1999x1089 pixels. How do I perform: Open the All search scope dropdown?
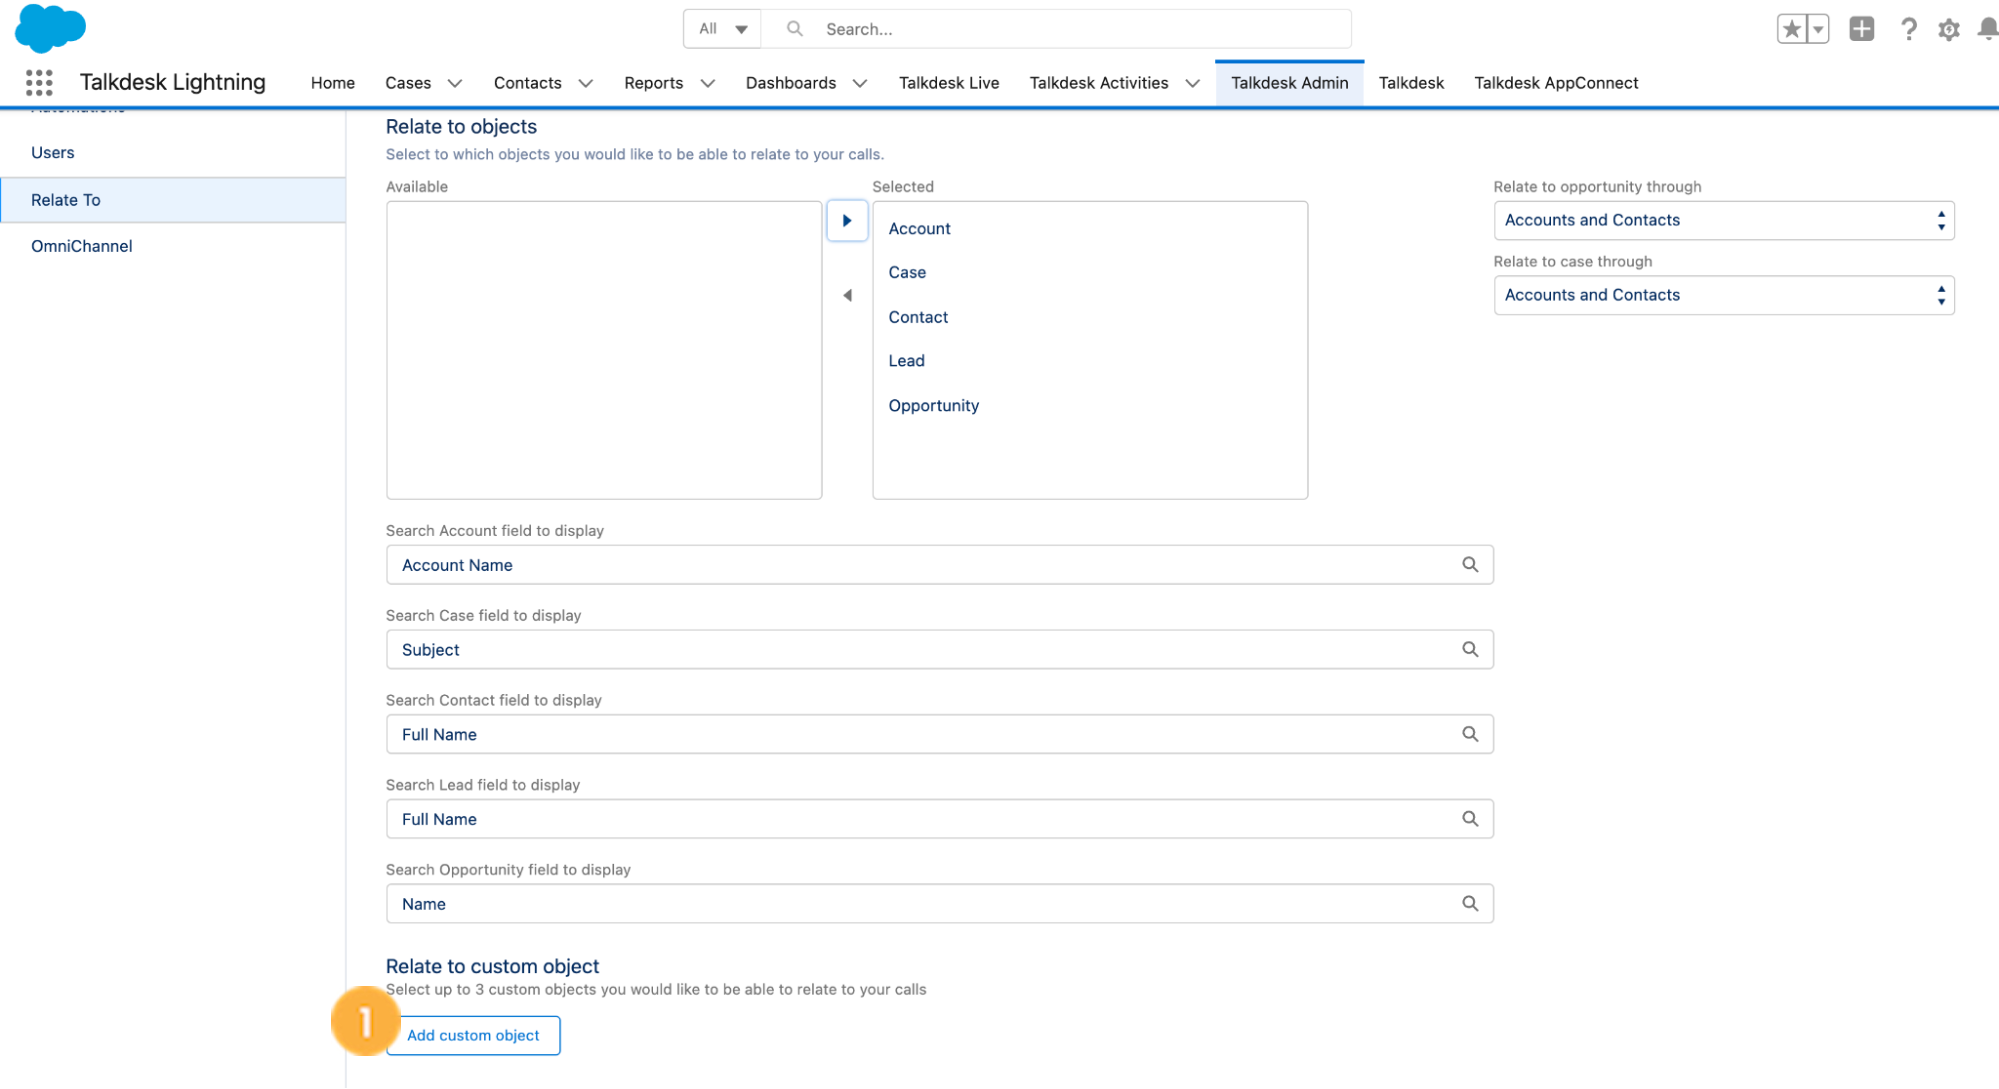pos(722,29)
